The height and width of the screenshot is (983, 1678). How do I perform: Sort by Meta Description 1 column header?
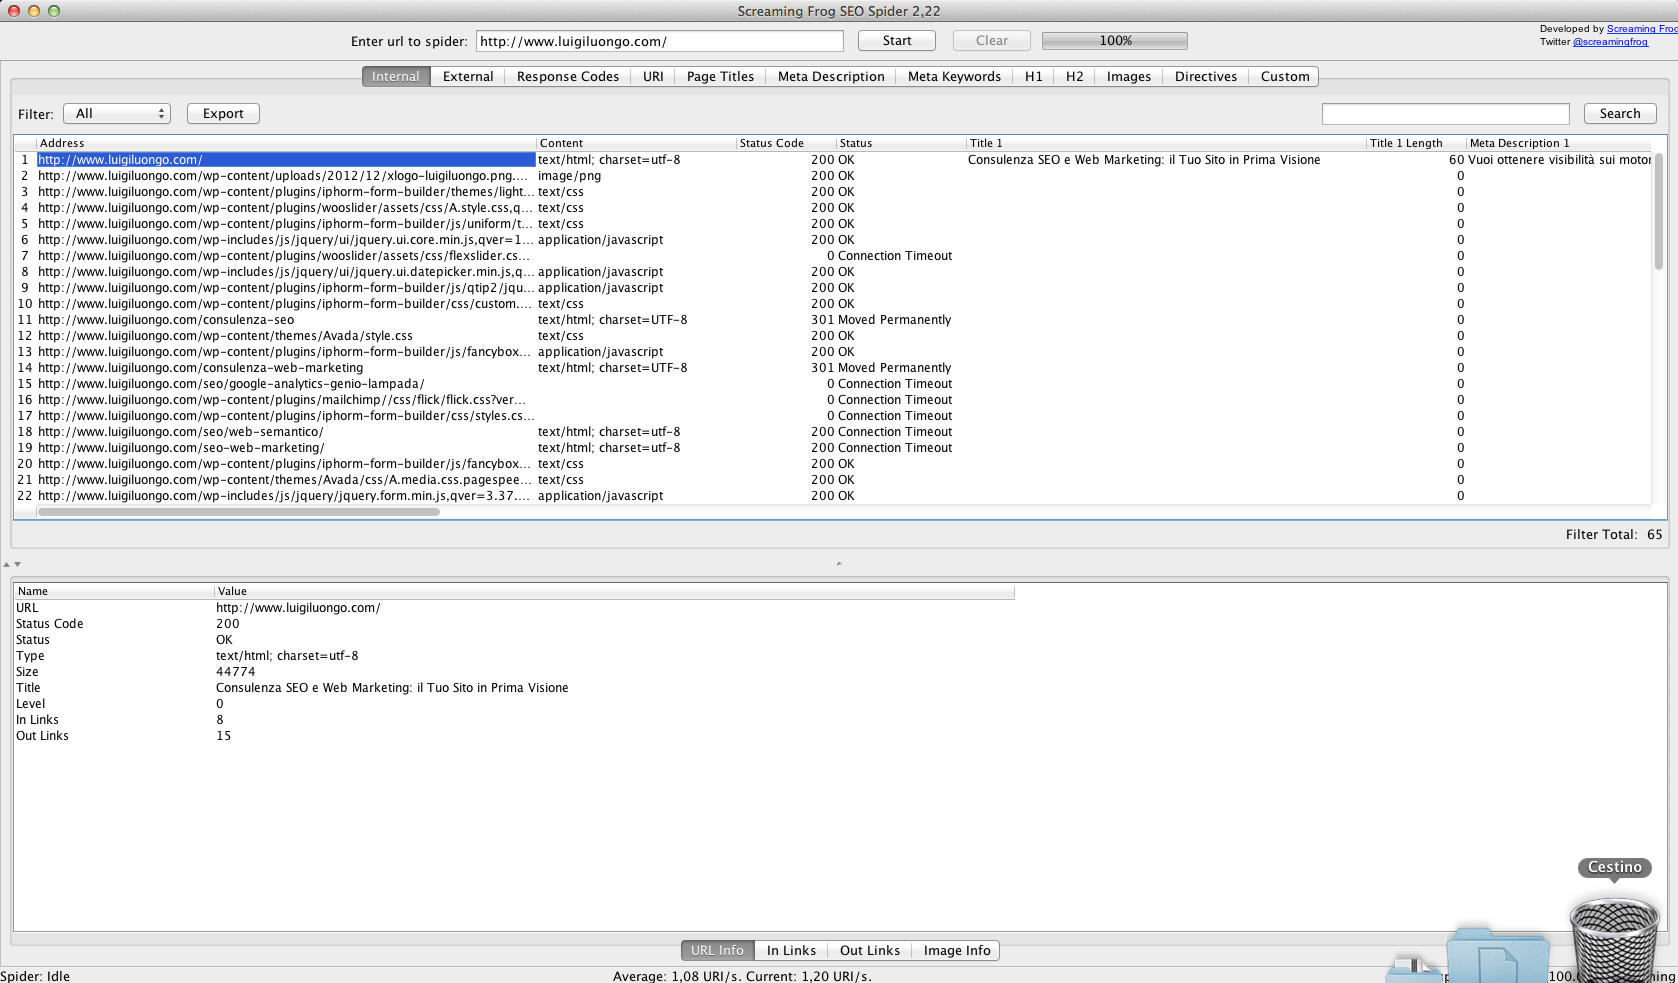(1559, 143)
